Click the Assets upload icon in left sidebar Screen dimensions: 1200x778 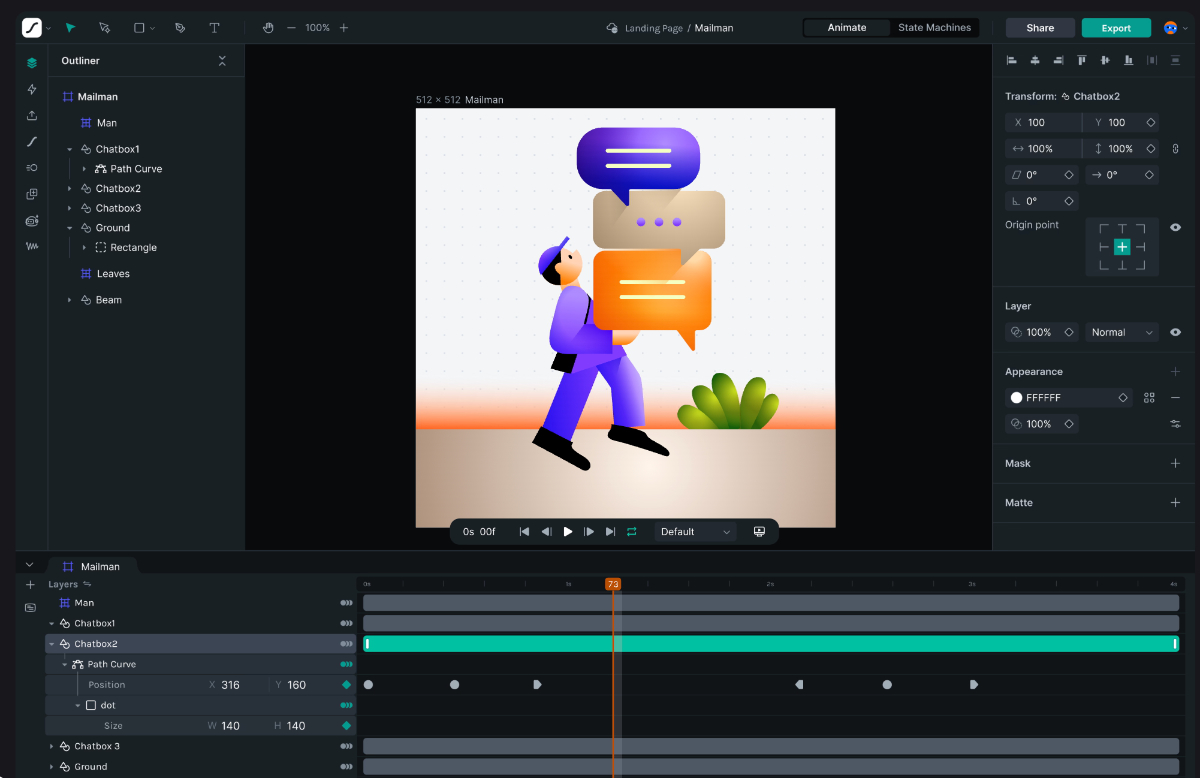point(31,115)
